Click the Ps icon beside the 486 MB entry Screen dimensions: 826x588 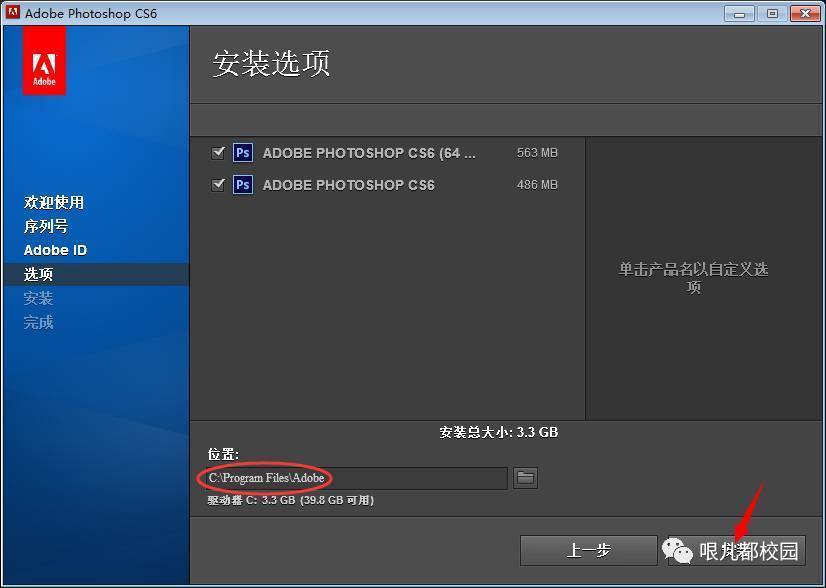coord(243,185)
